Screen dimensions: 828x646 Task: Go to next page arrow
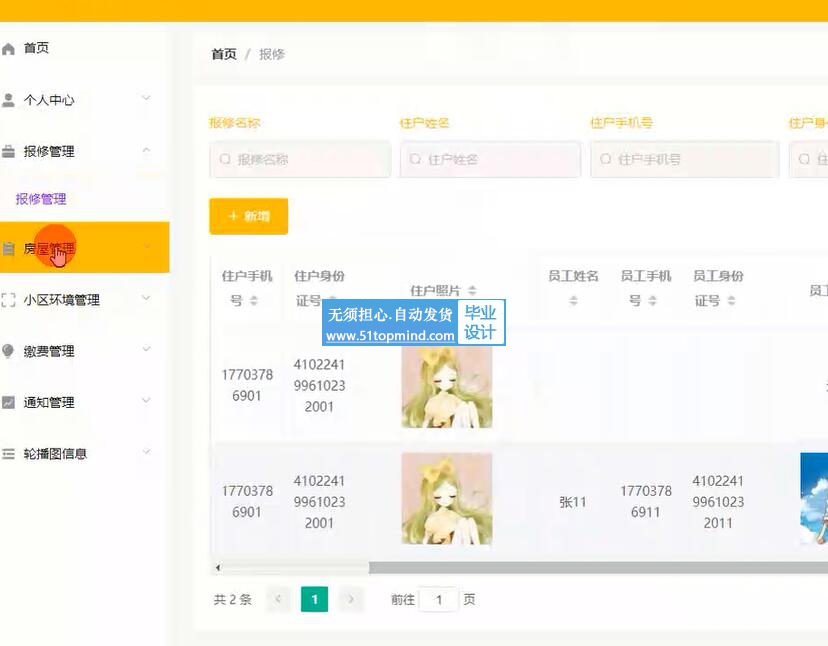pos(351,600)
